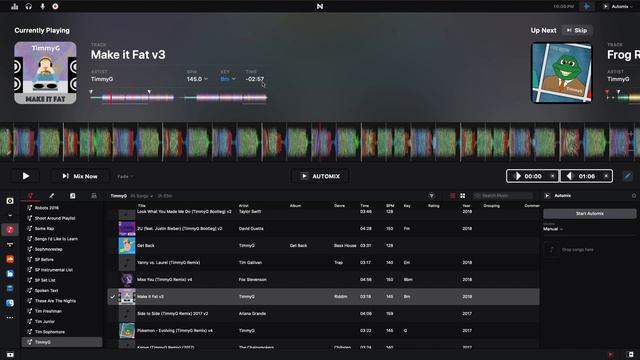Click the blue edit pencil icon
This screenshot has height=360, width=640.
coord(628,176)
